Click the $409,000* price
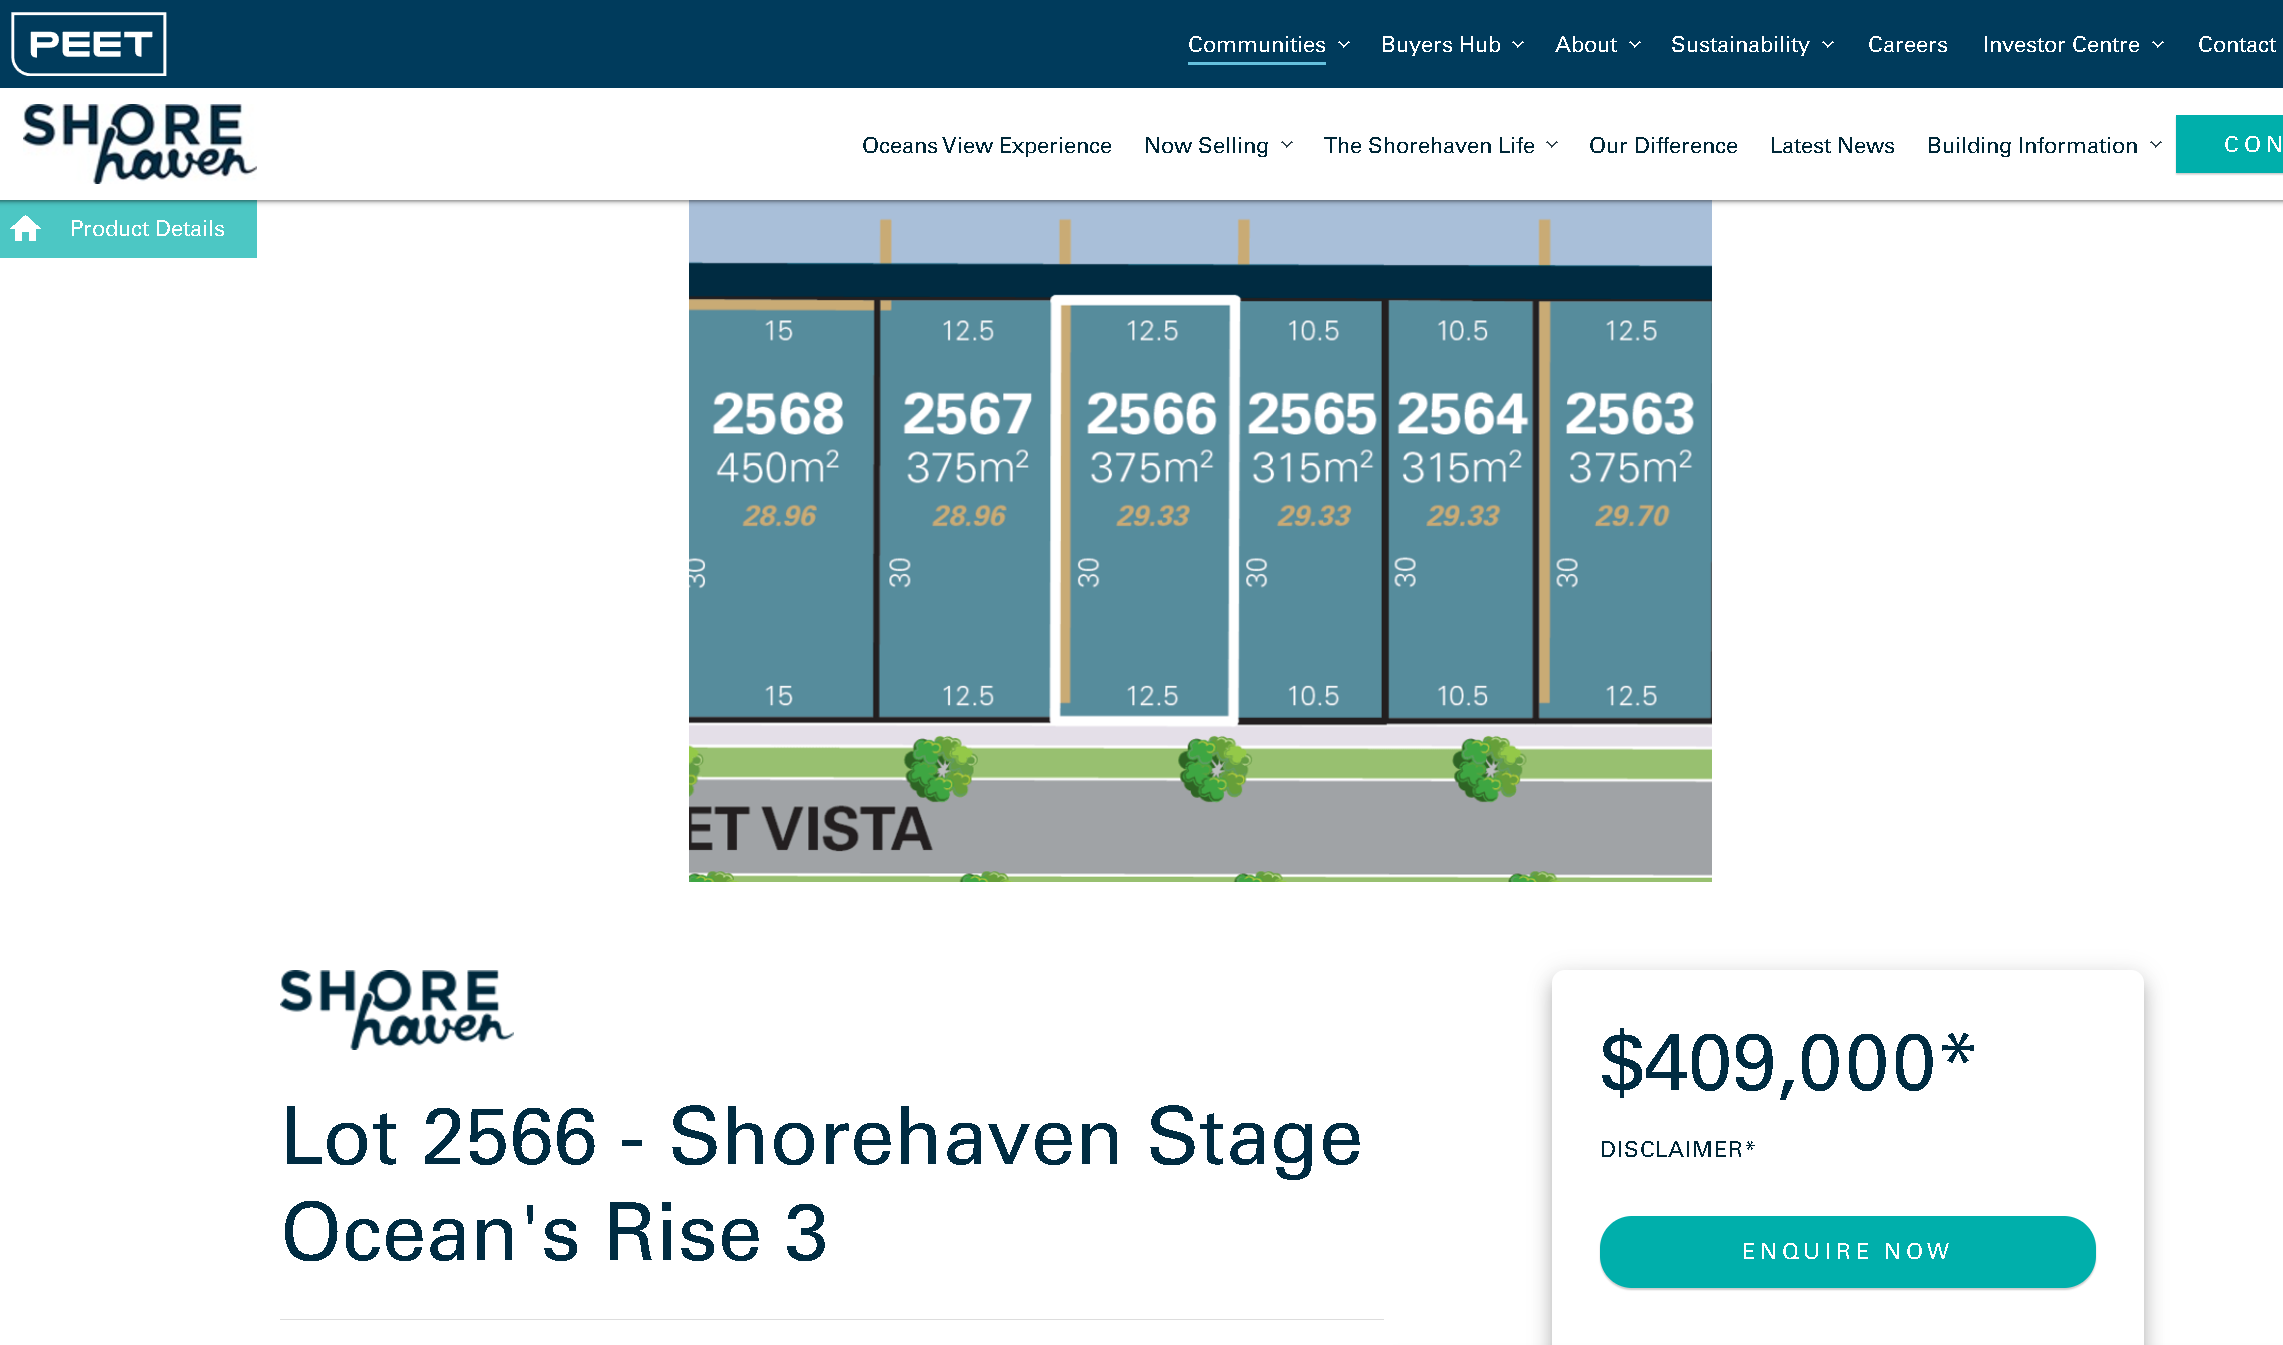Image resolution: width=2283 pixels, height=1345 pixels. [1787, 1062]
